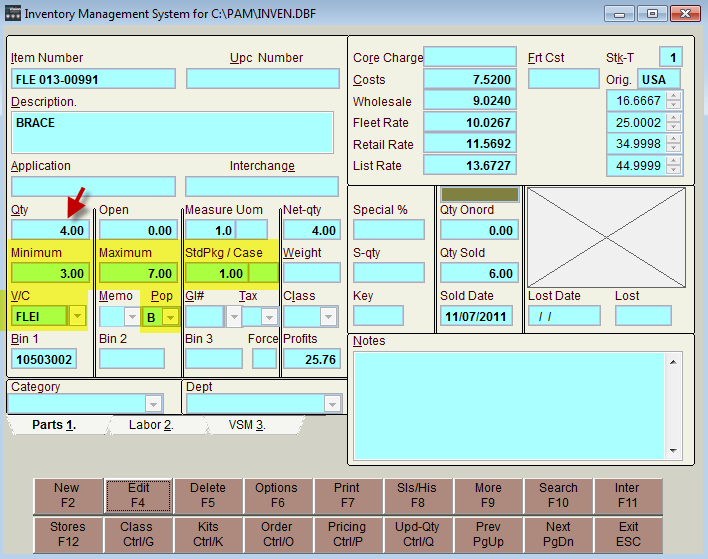Click the Notes scrollbar down arrow

[673, 451]
